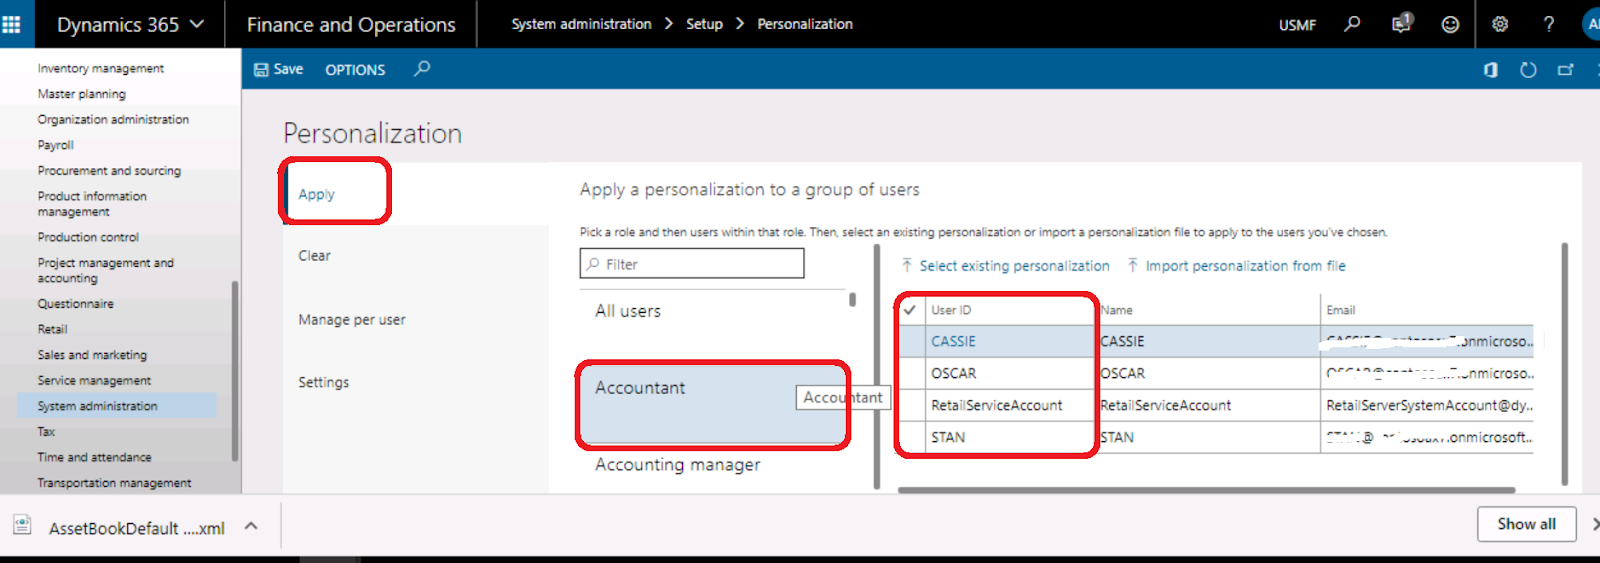The height and width of the screenshot is (563, 1600).
Task: Toggle the select-all checkmark in User ID header
Action: 910,310
